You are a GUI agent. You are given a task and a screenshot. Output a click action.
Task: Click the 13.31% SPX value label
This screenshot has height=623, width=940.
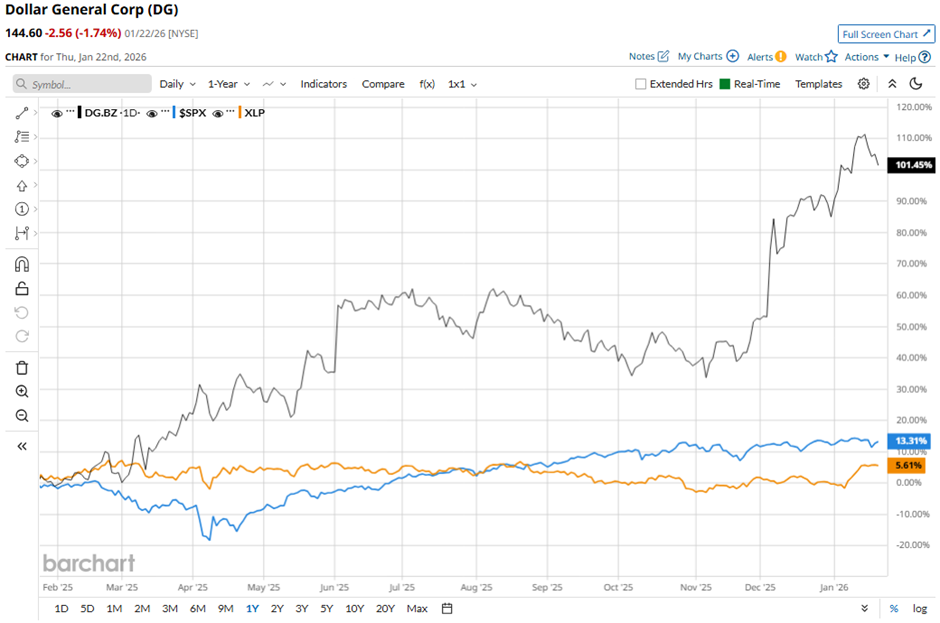(x=909, y=441)
